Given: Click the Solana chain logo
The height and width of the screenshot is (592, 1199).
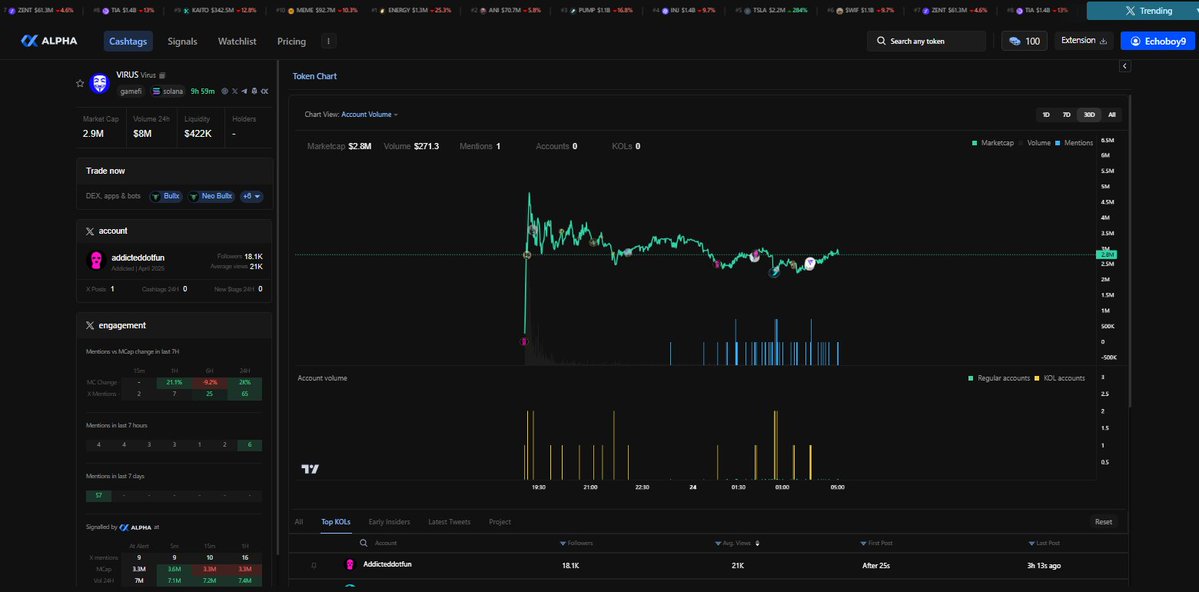Looking at the screenshot, I should [x=157, y=91].
